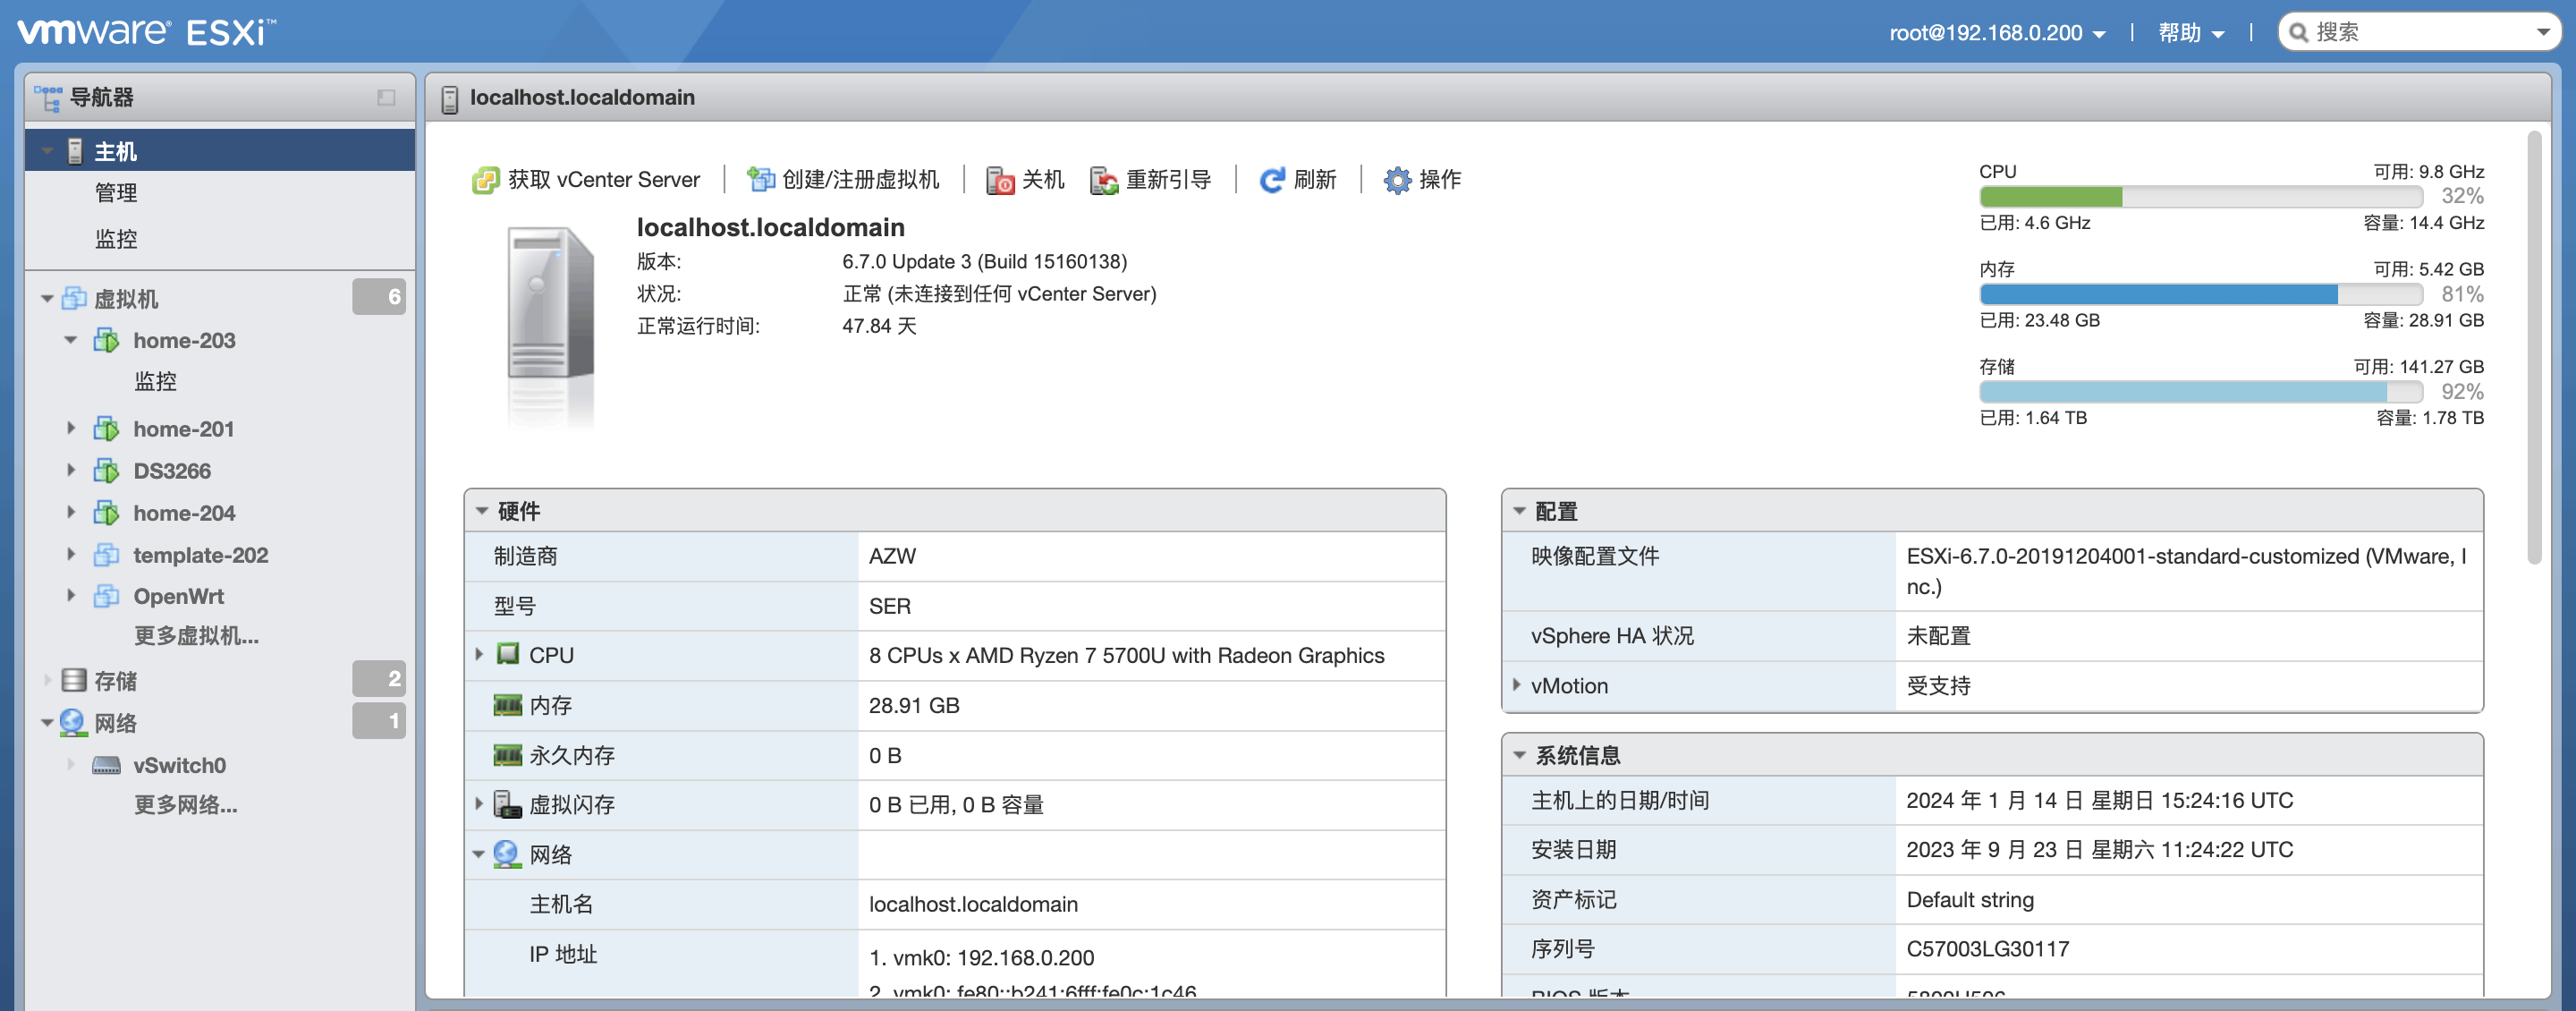The image size is (2576, 1011).
Task: Open the search box dropdown arrow
Action: coord(2543,32)
